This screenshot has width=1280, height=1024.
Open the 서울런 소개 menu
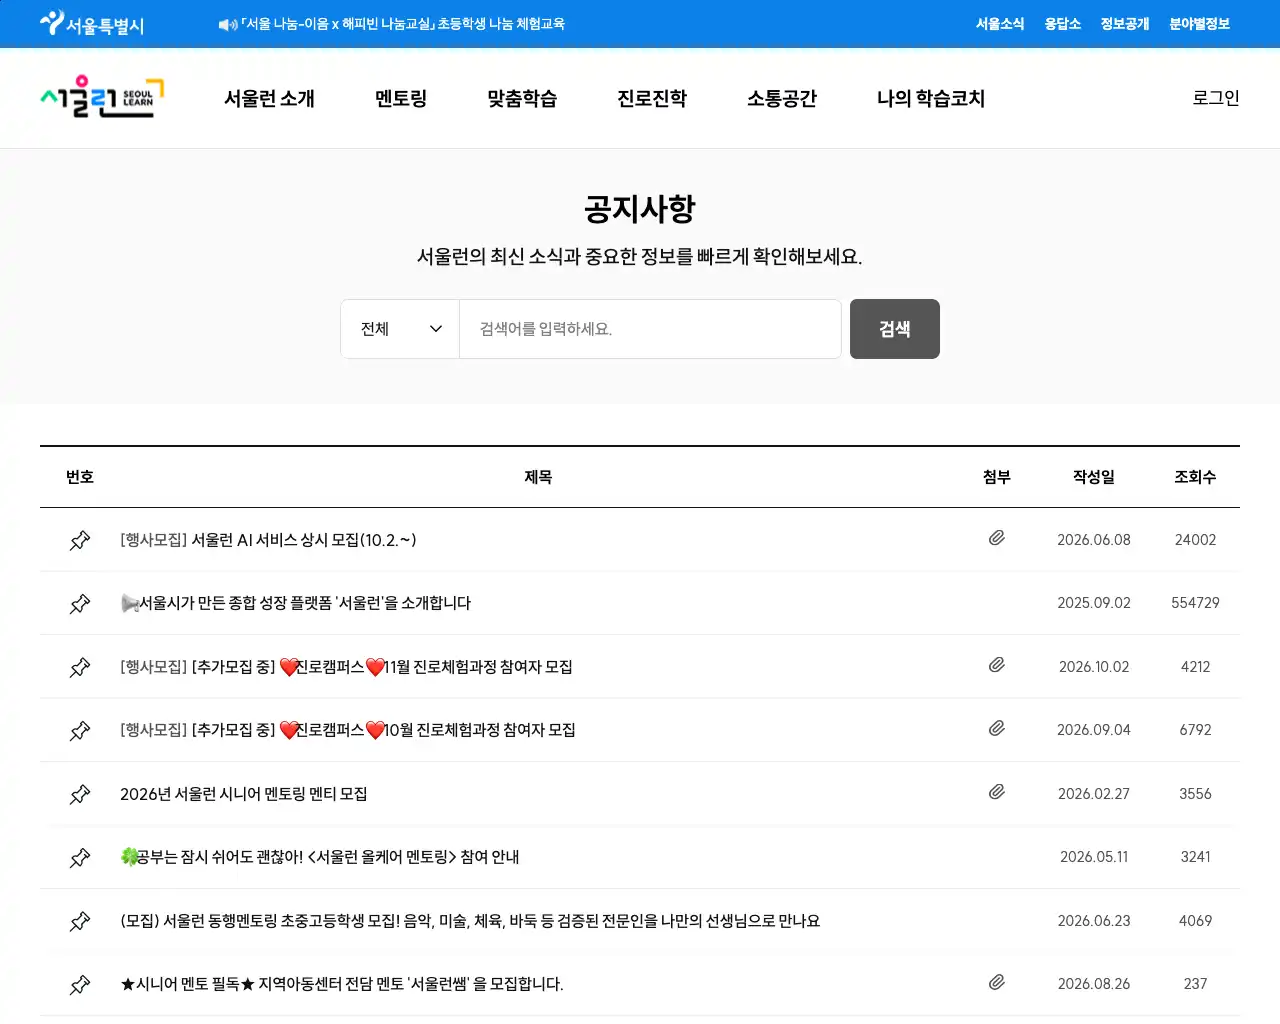[269, 98]
